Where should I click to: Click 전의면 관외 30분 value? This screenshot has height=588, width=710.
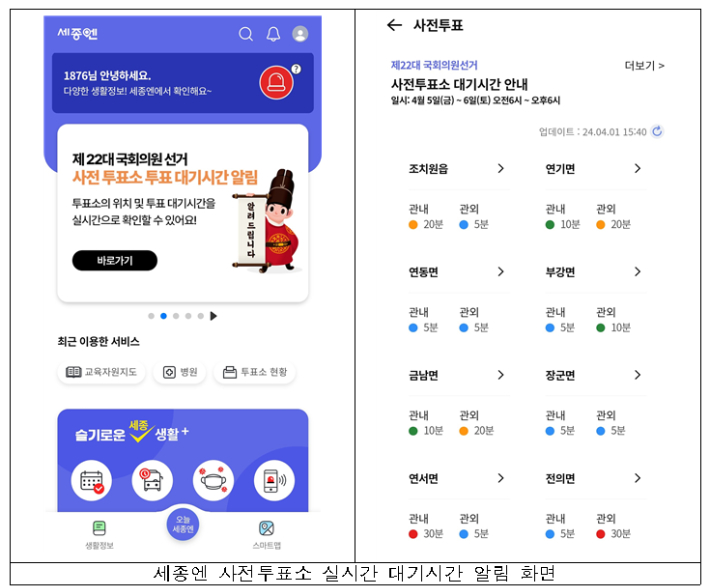pyautogui.click(x=621, y=534)
